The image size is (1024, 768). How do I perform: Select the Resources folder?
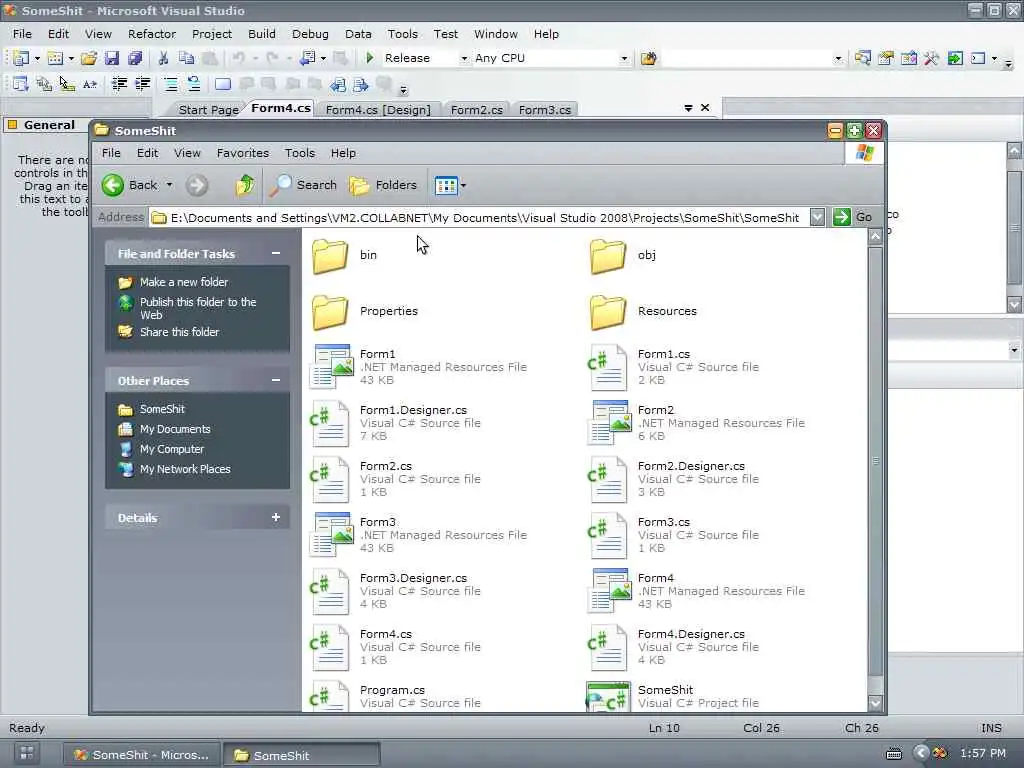pos(643,312)
